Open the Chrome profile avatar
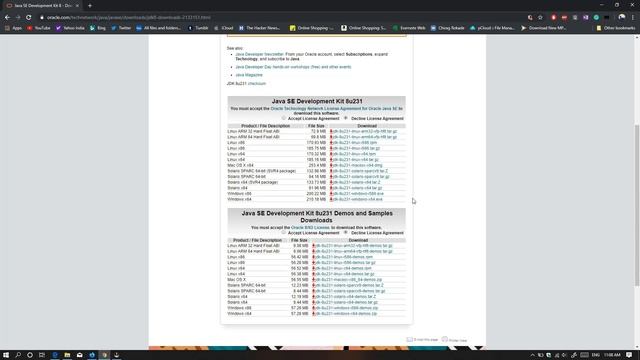The height and width of the screenshot is (360, 640). 622,18
